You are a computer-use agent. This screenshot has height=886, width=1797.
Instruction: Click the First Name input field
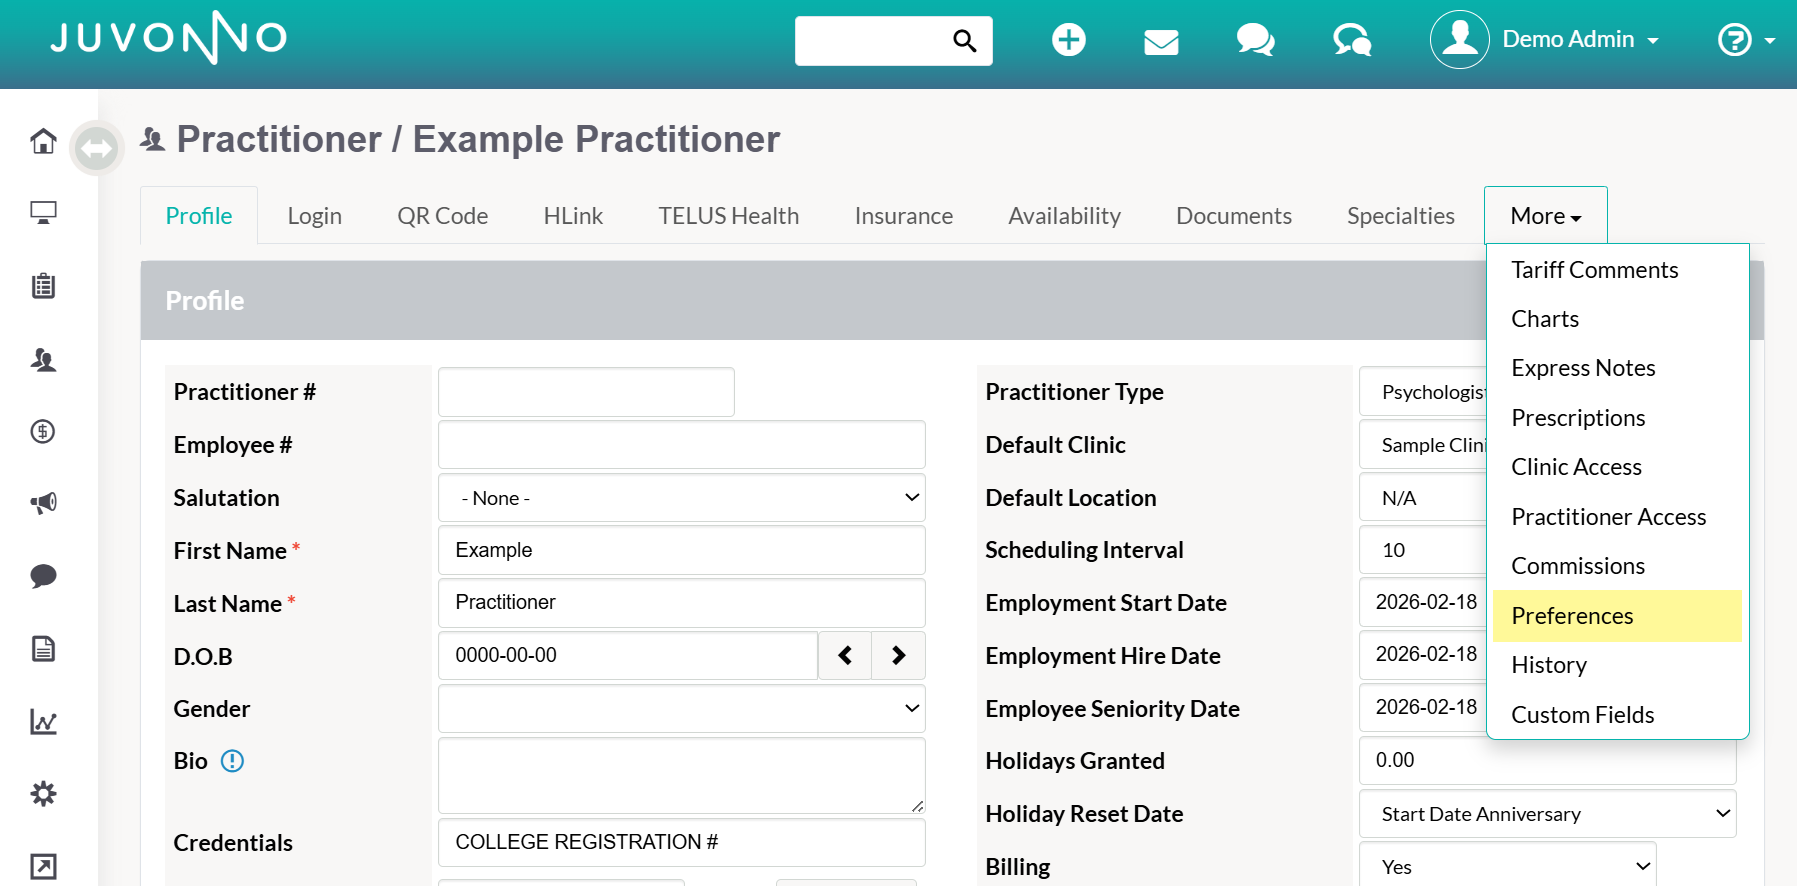point(682,551)
